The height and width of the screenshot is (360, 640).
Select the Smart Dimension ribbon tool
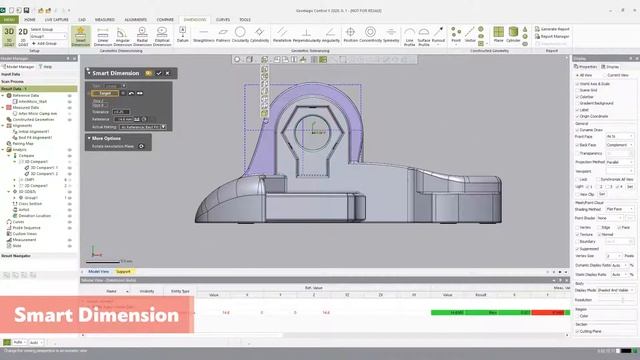tap(80, 36)
